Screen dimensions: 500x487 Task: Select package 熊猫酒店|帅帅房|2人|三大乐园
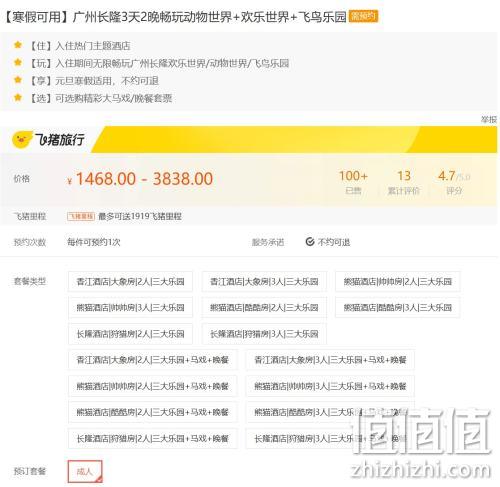click(x=398, y=282)
